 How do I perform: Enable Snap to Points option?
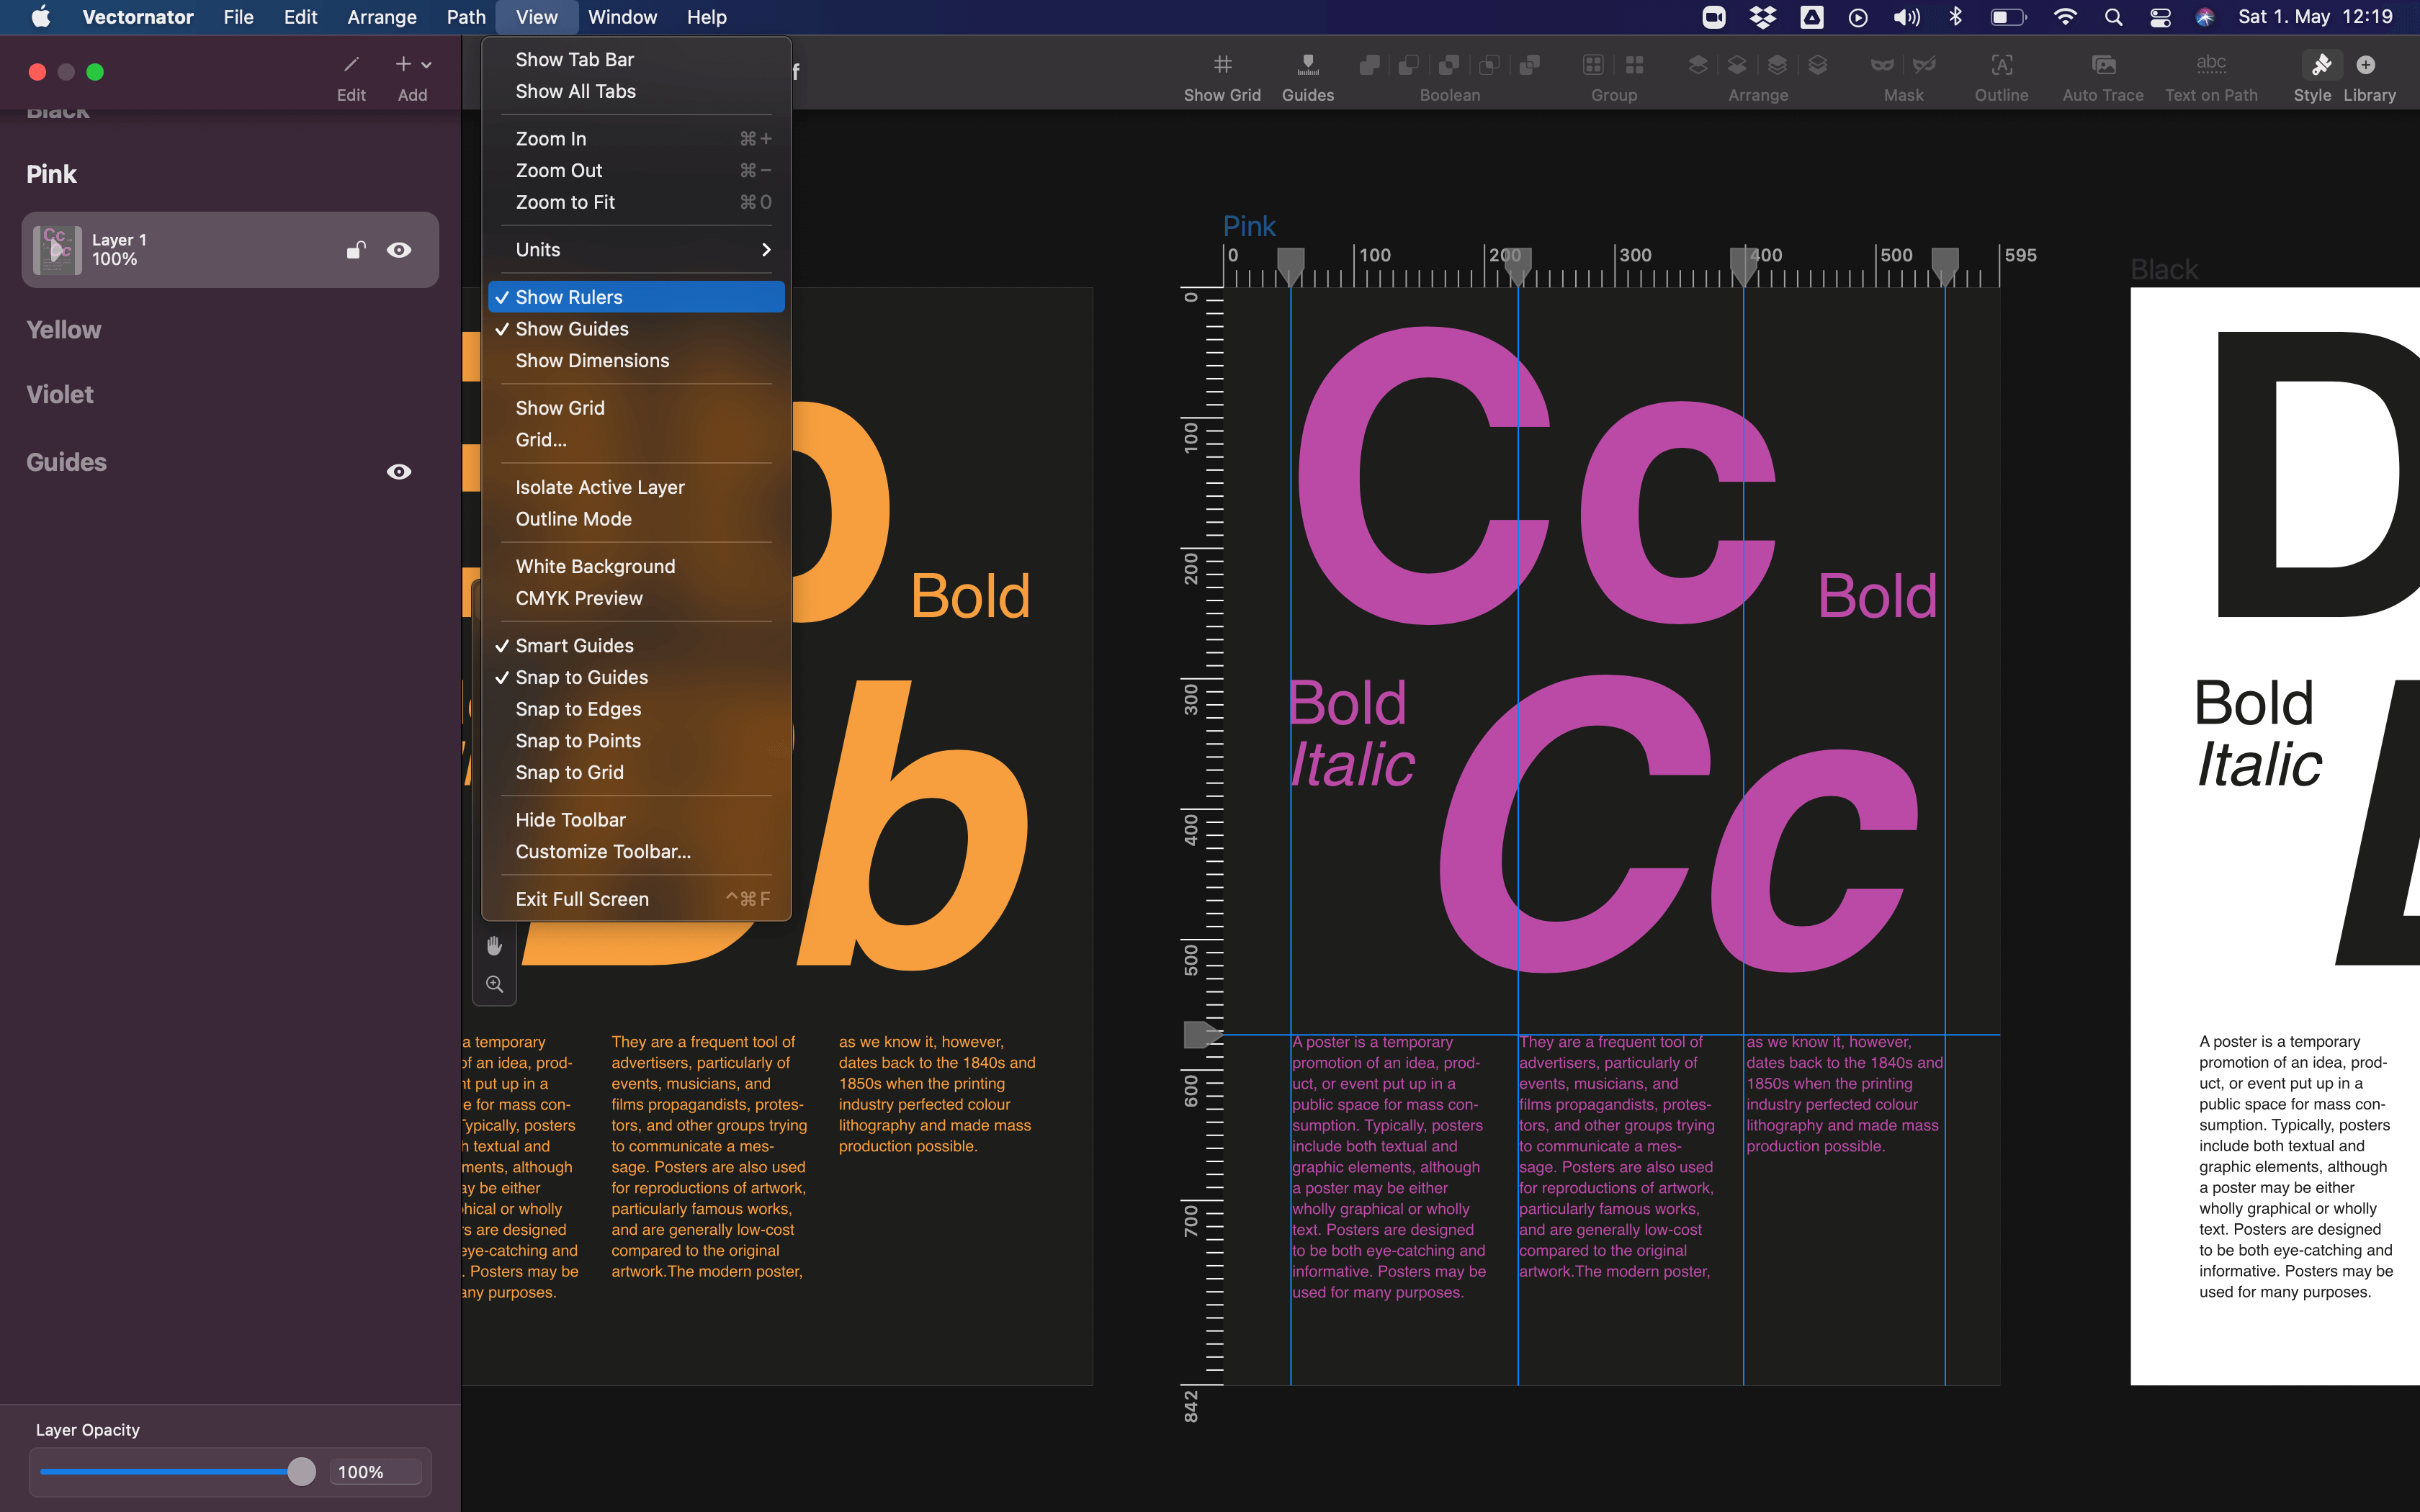(636, 741)
